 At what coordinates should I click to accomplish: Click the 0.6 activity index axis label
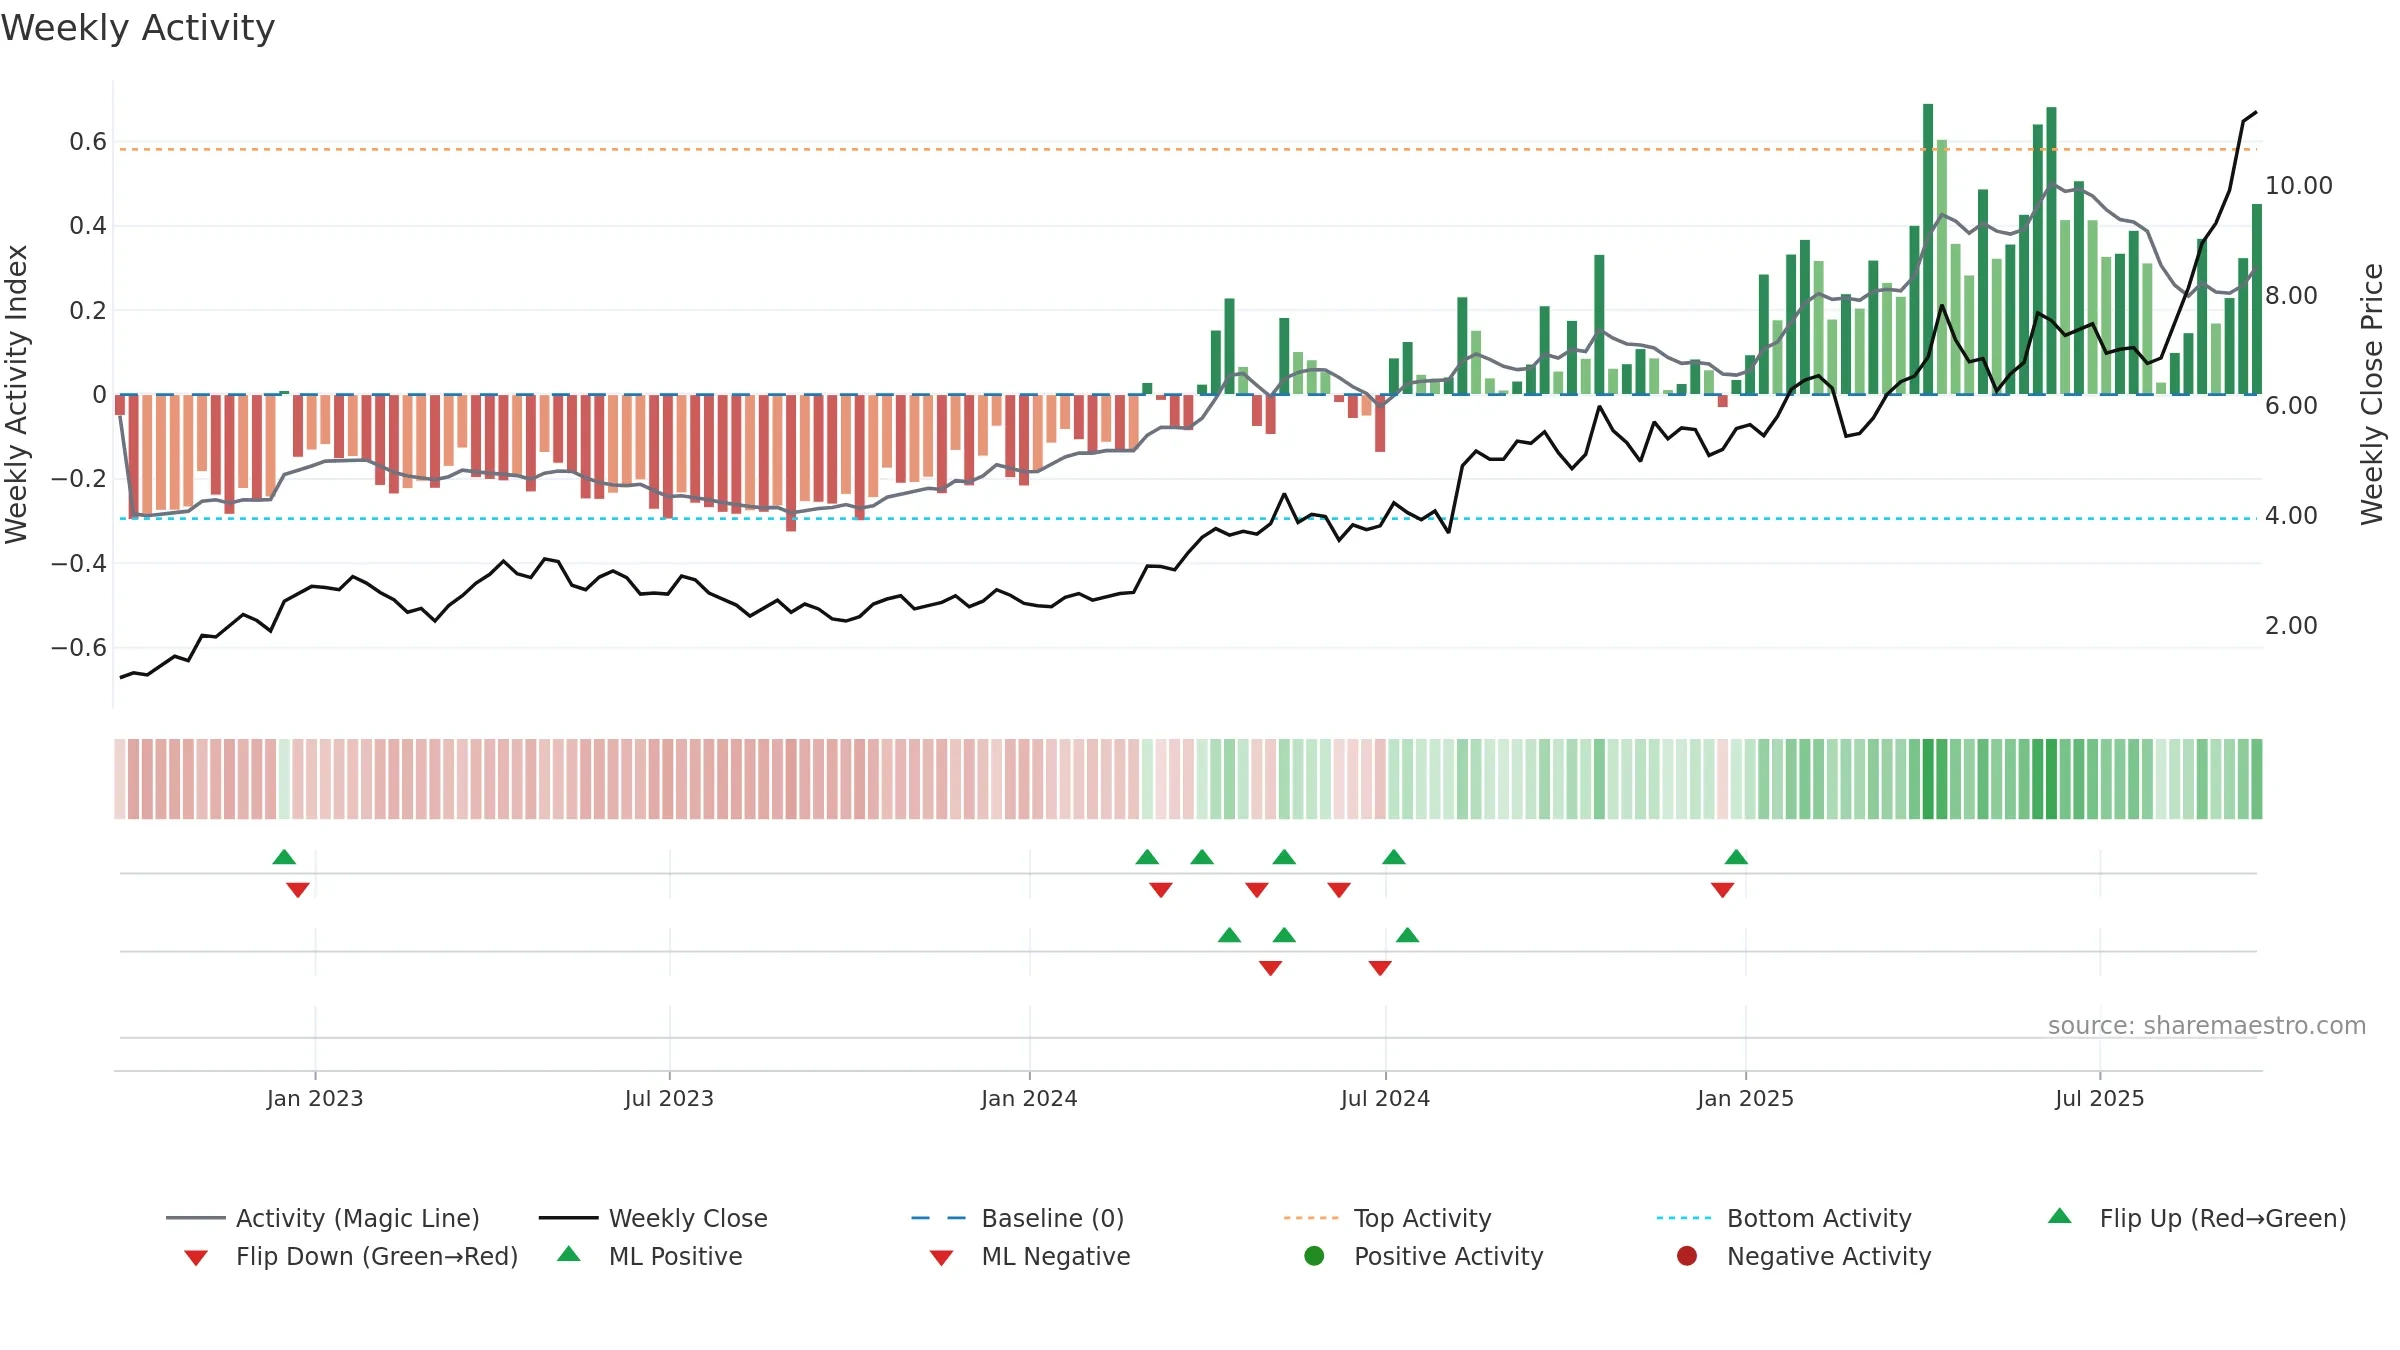[x=88, y=141]
